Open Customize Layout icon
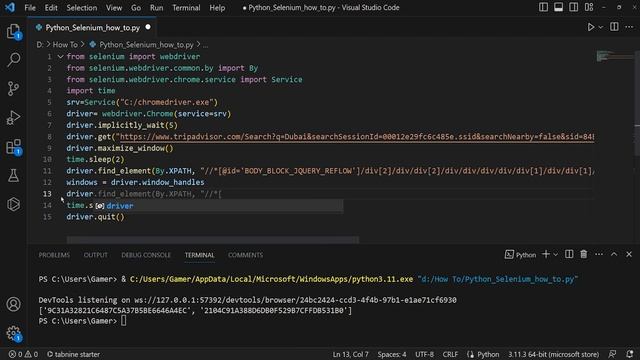Viewport: 640px width, 360px height. point(589,7)
